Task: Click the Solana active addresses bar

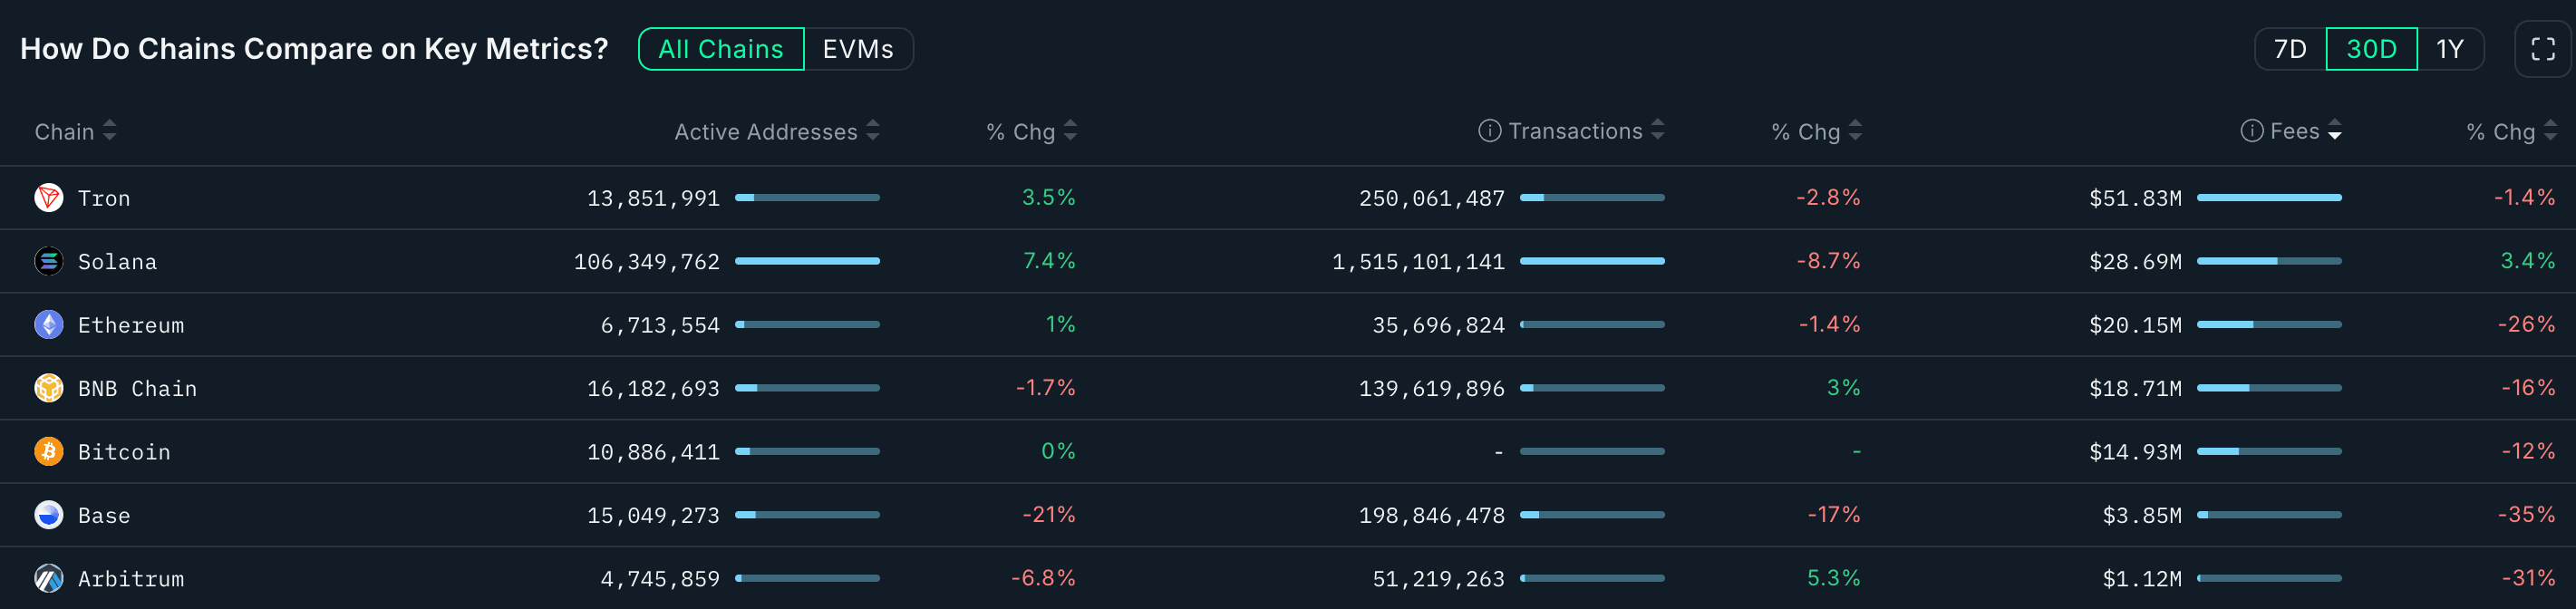Action: 807,261
